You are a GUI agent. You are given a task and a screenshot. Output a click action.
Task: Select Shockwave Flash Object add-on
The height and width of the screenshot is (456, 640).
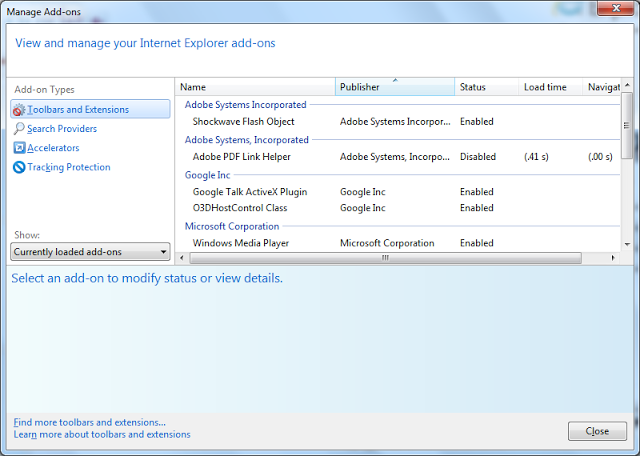point(398,122)
